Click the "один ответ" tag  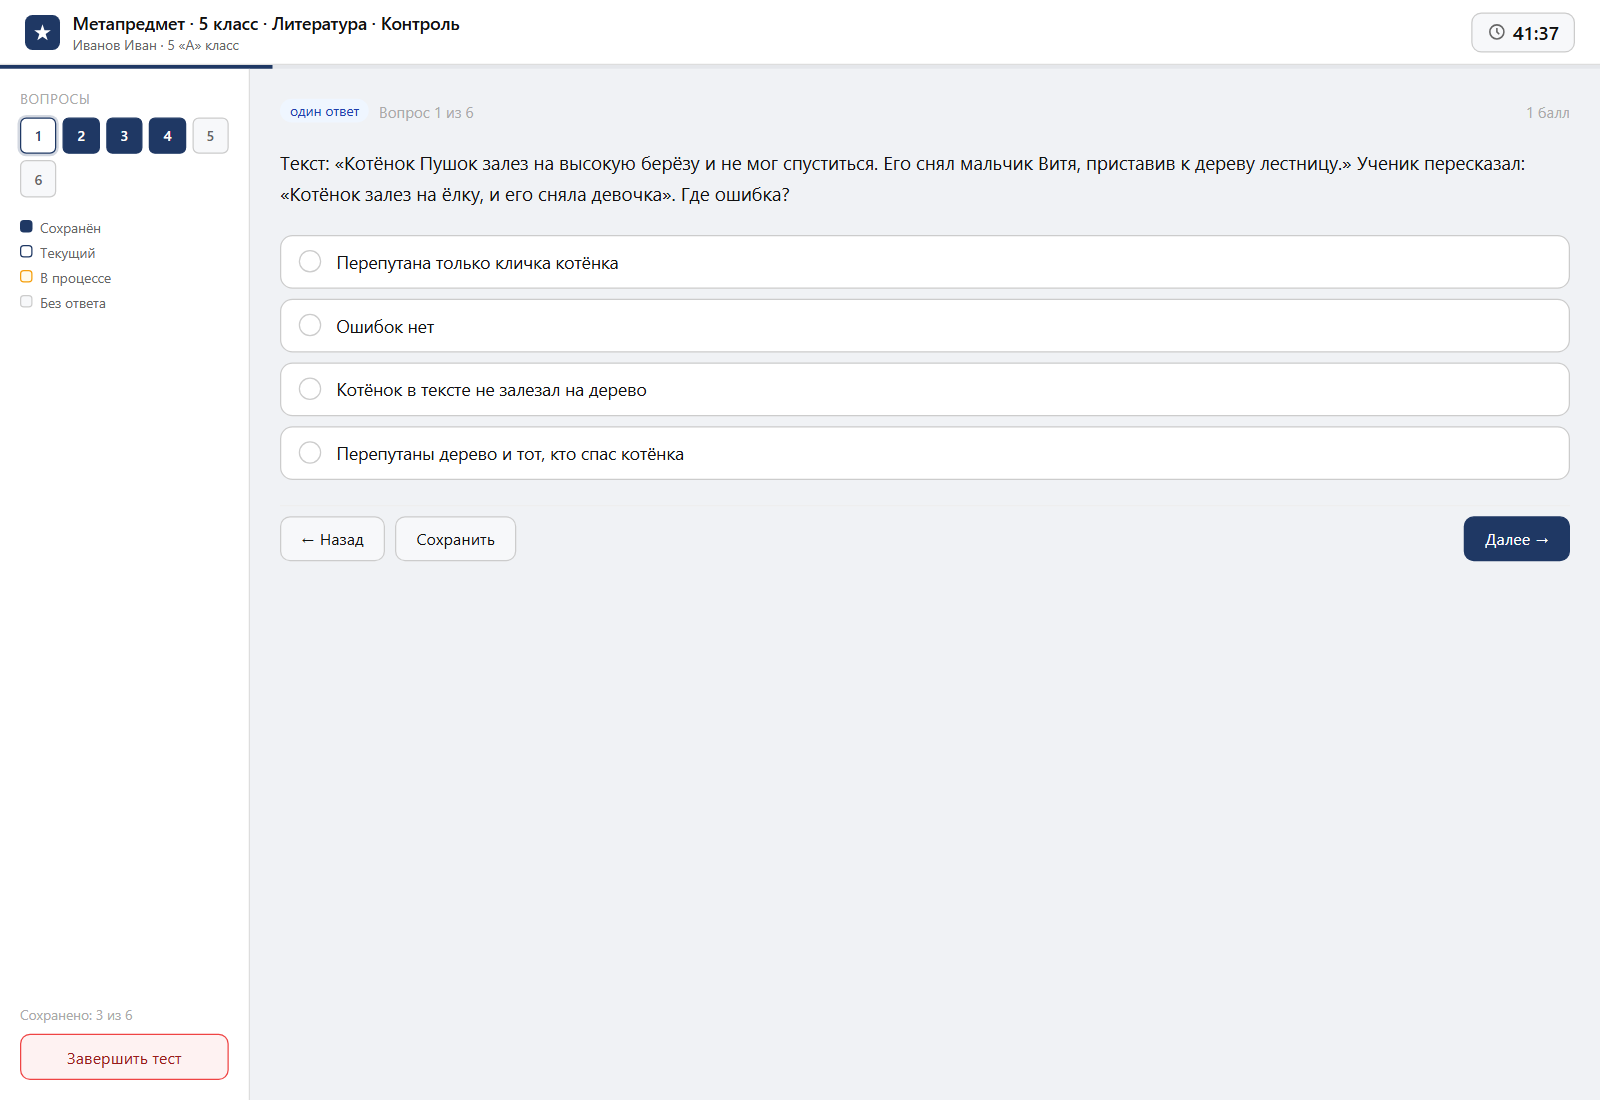(325, 112)
